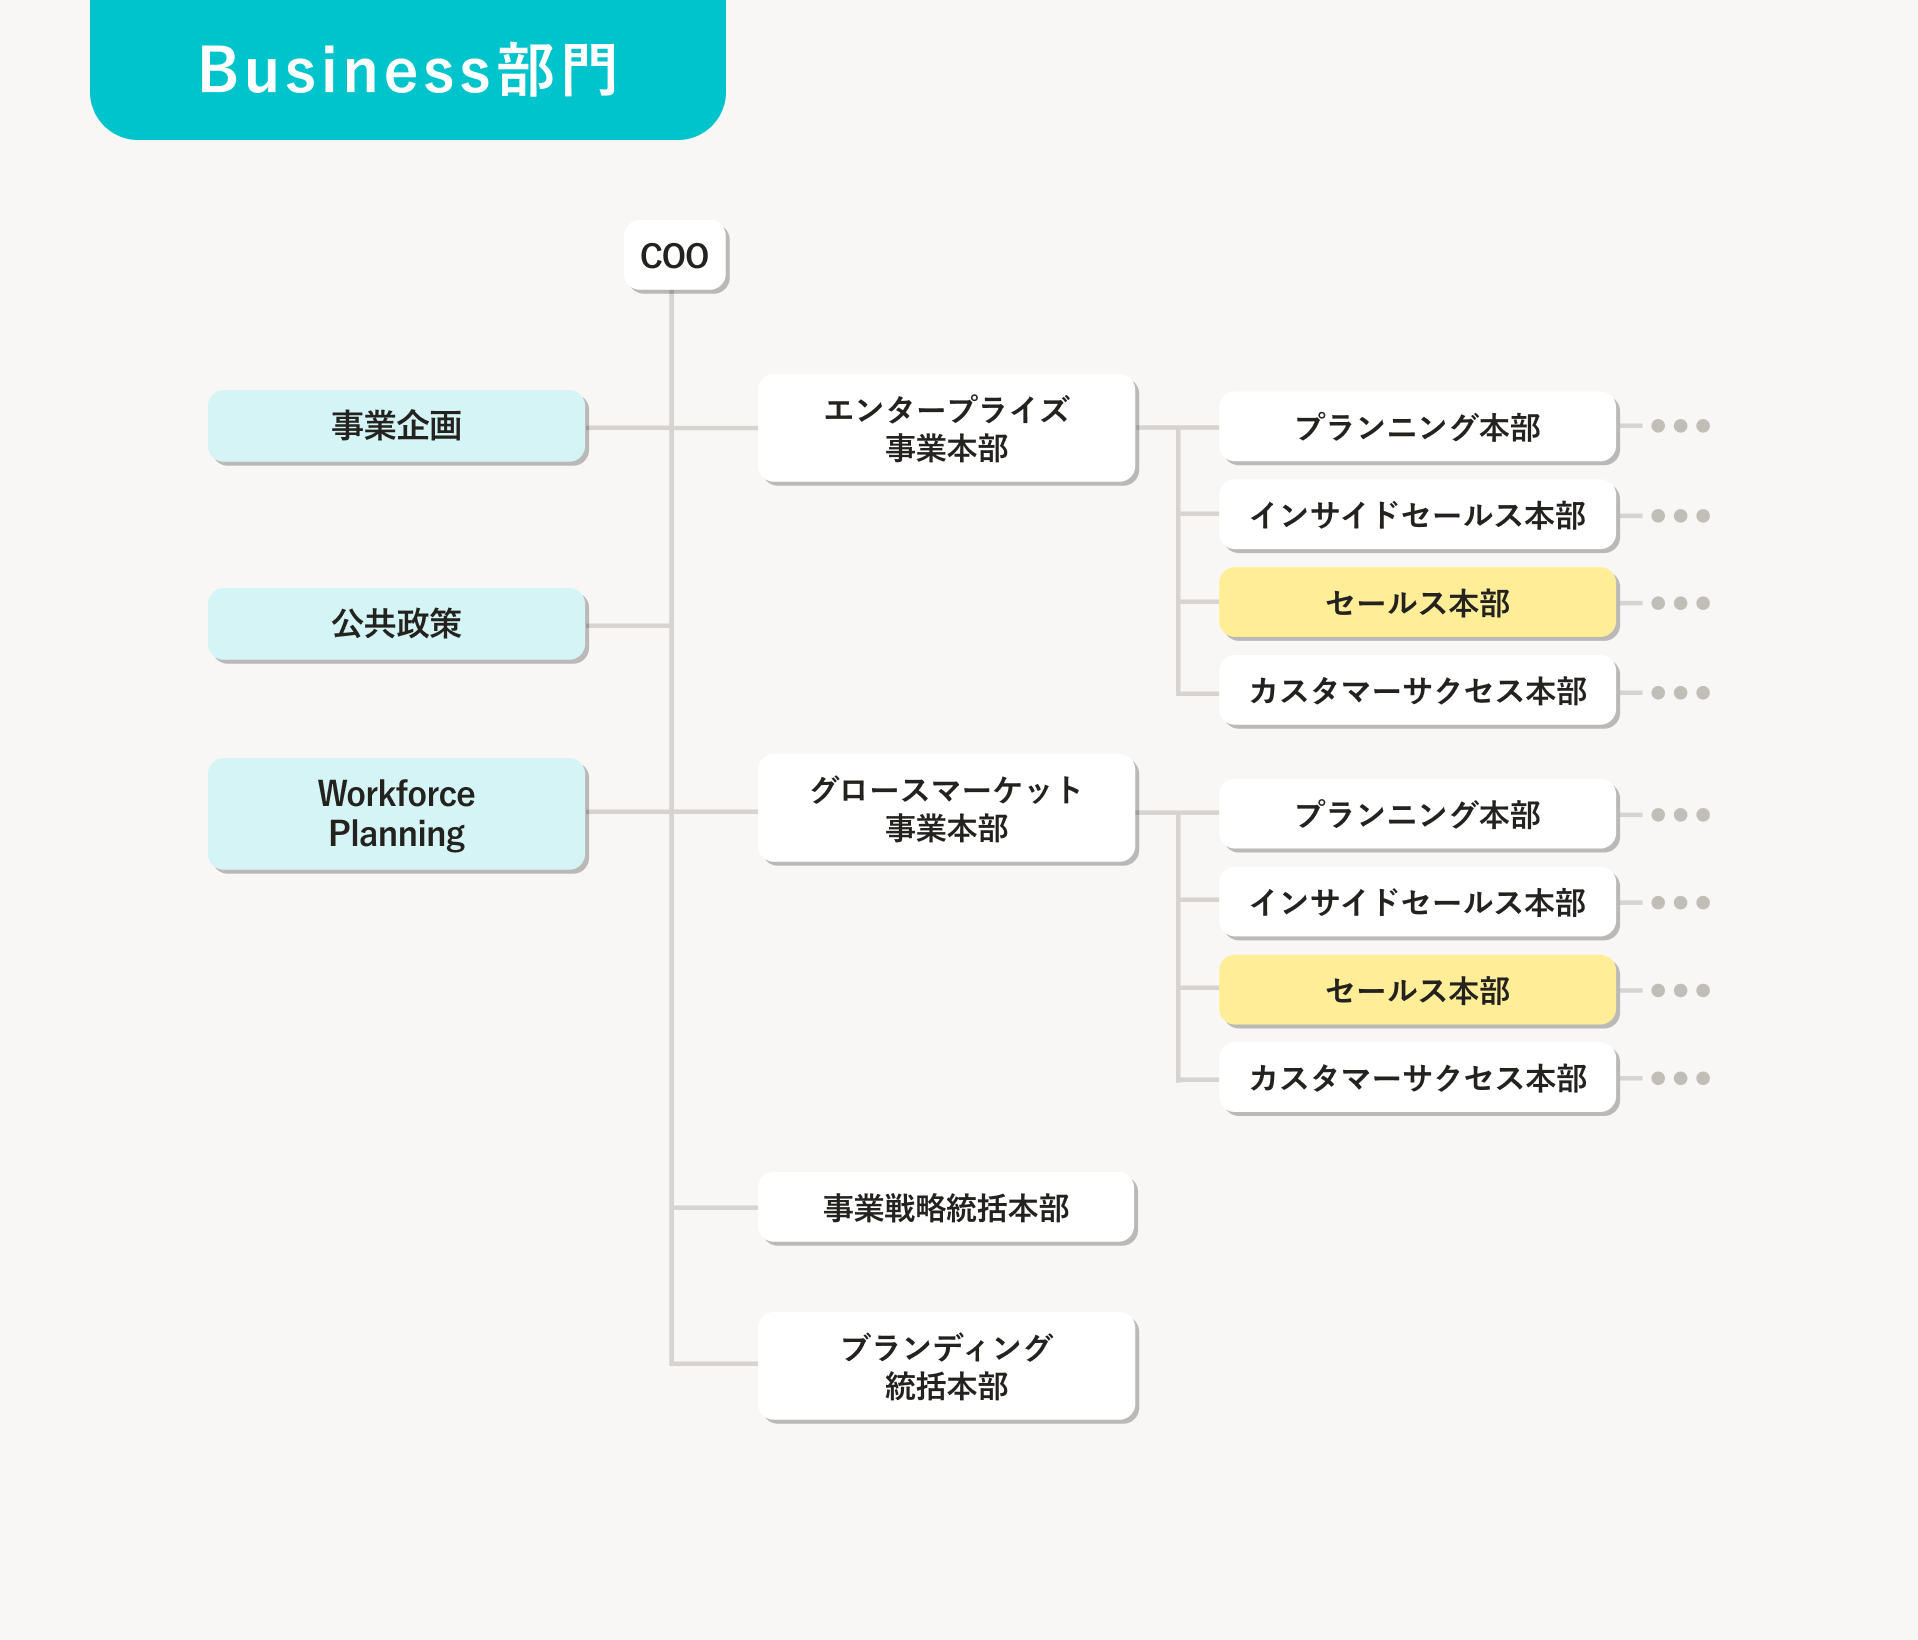Open カスタマーサクセス本部 under エンタープライズ事業本部
This screenshot has width=1918, height=1640.
1417,691
